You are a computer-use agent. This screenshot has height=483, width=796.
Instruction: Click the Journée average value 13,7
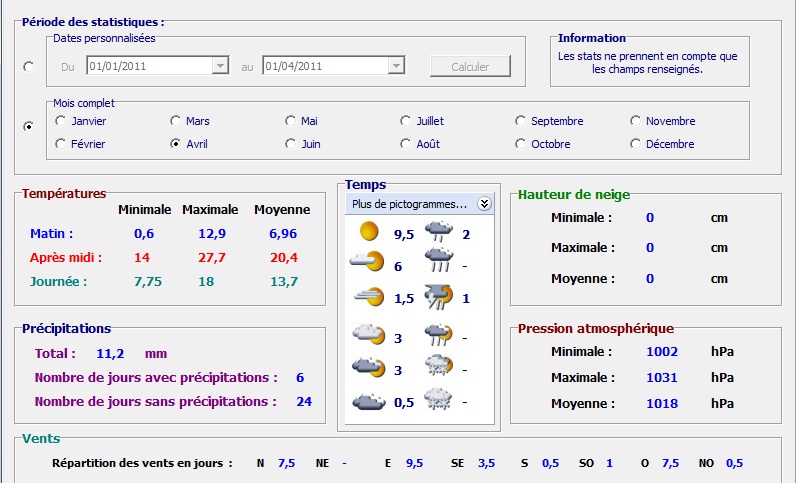click(284, 281)
